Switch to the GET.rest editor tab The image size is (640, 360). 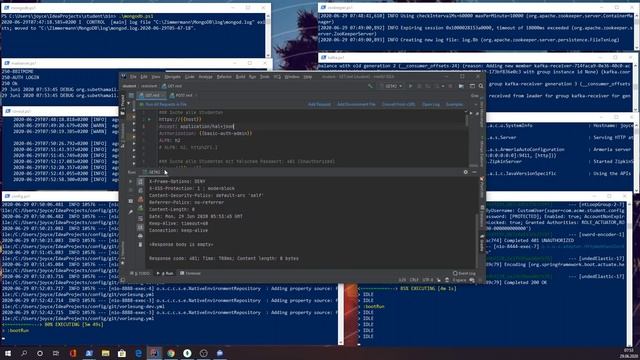tap(151, 96)
